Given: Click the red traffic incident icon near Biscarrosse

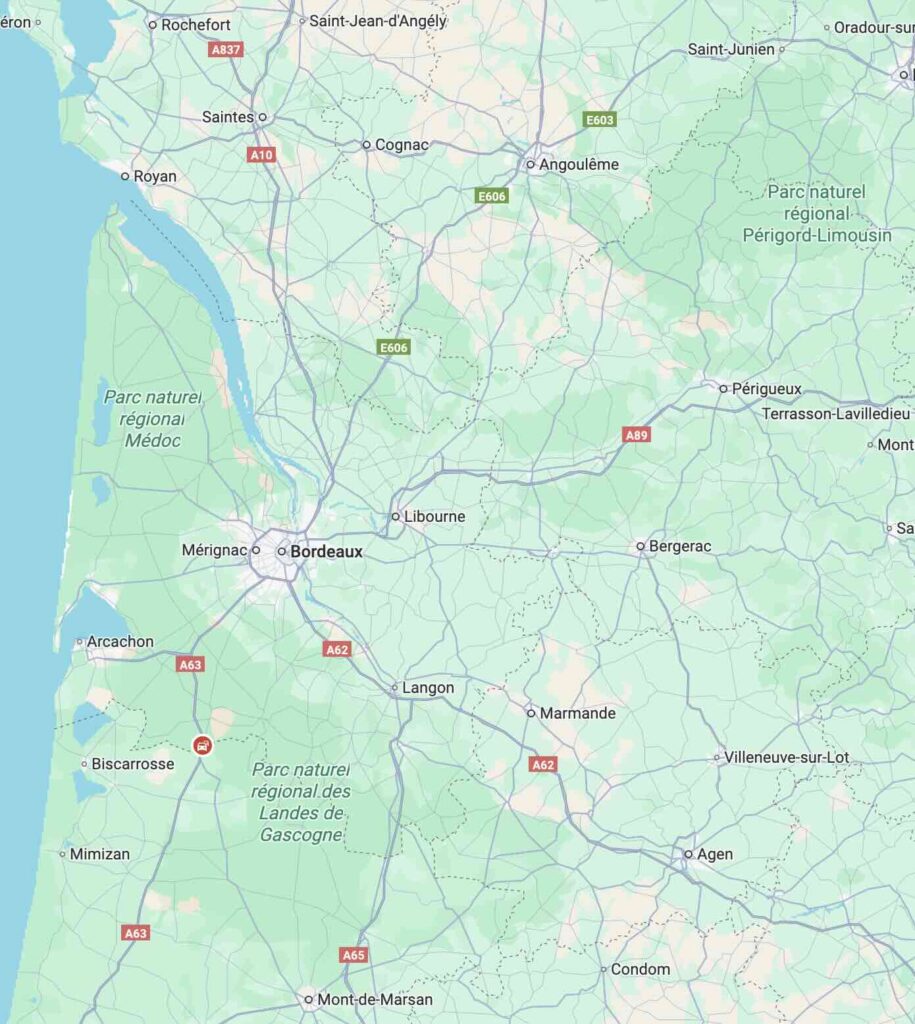Looking at the screenshot, I should click(x=202, y=745).
